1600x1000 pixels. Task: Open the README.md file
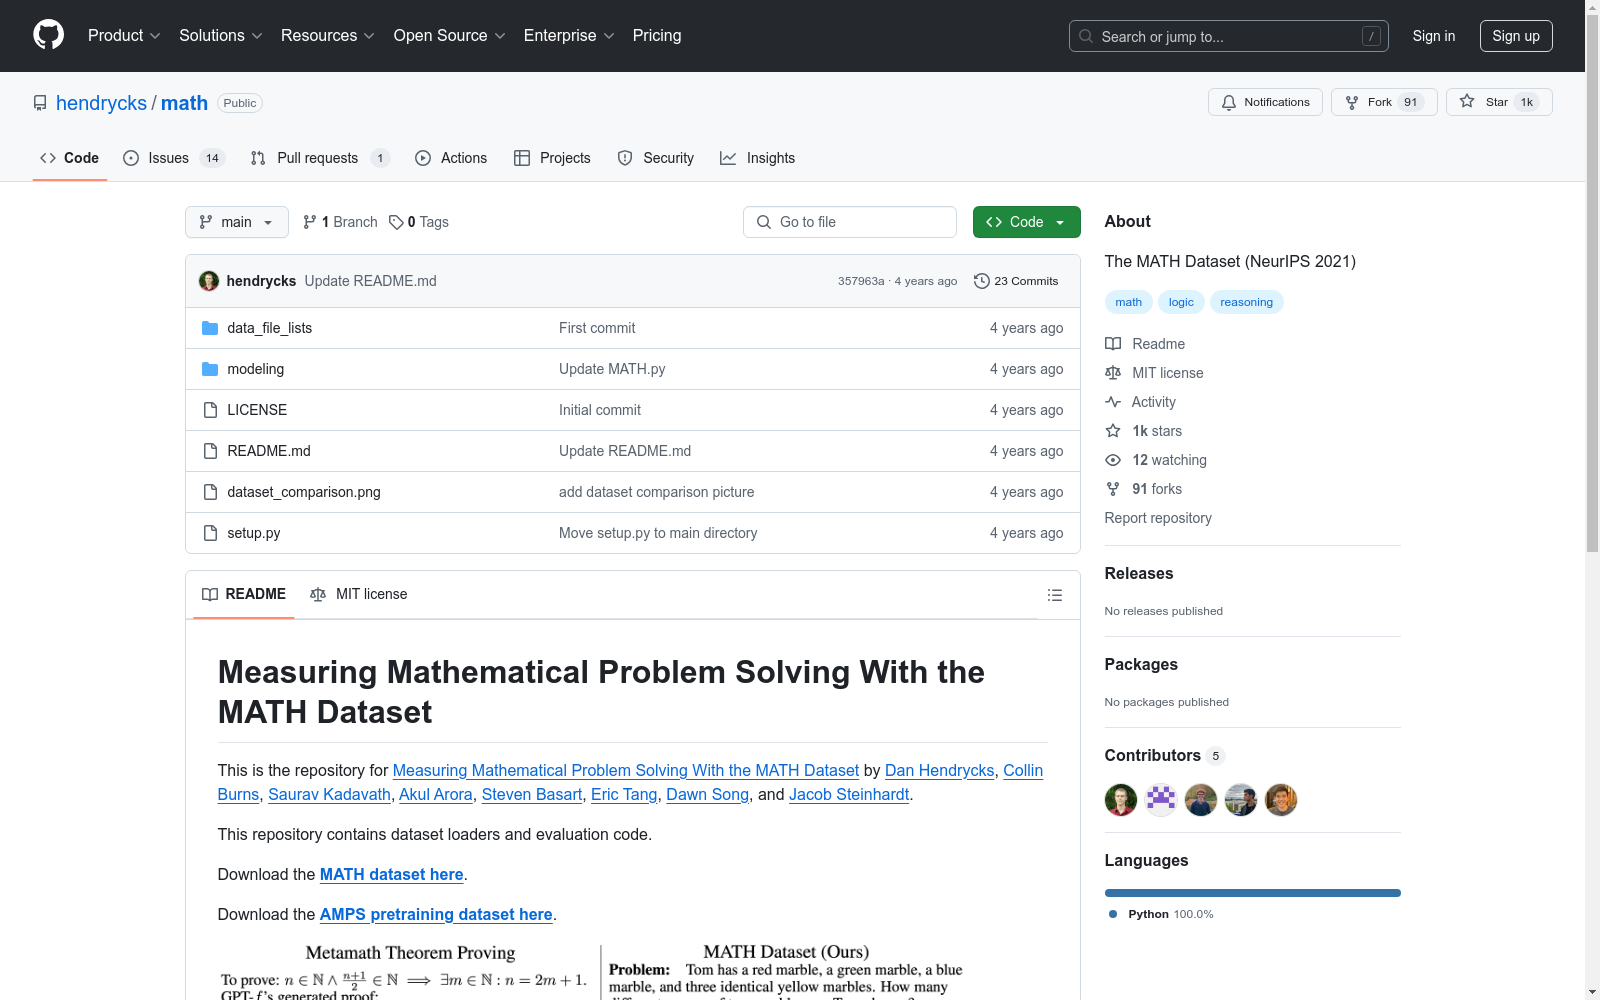coord(269,451)
